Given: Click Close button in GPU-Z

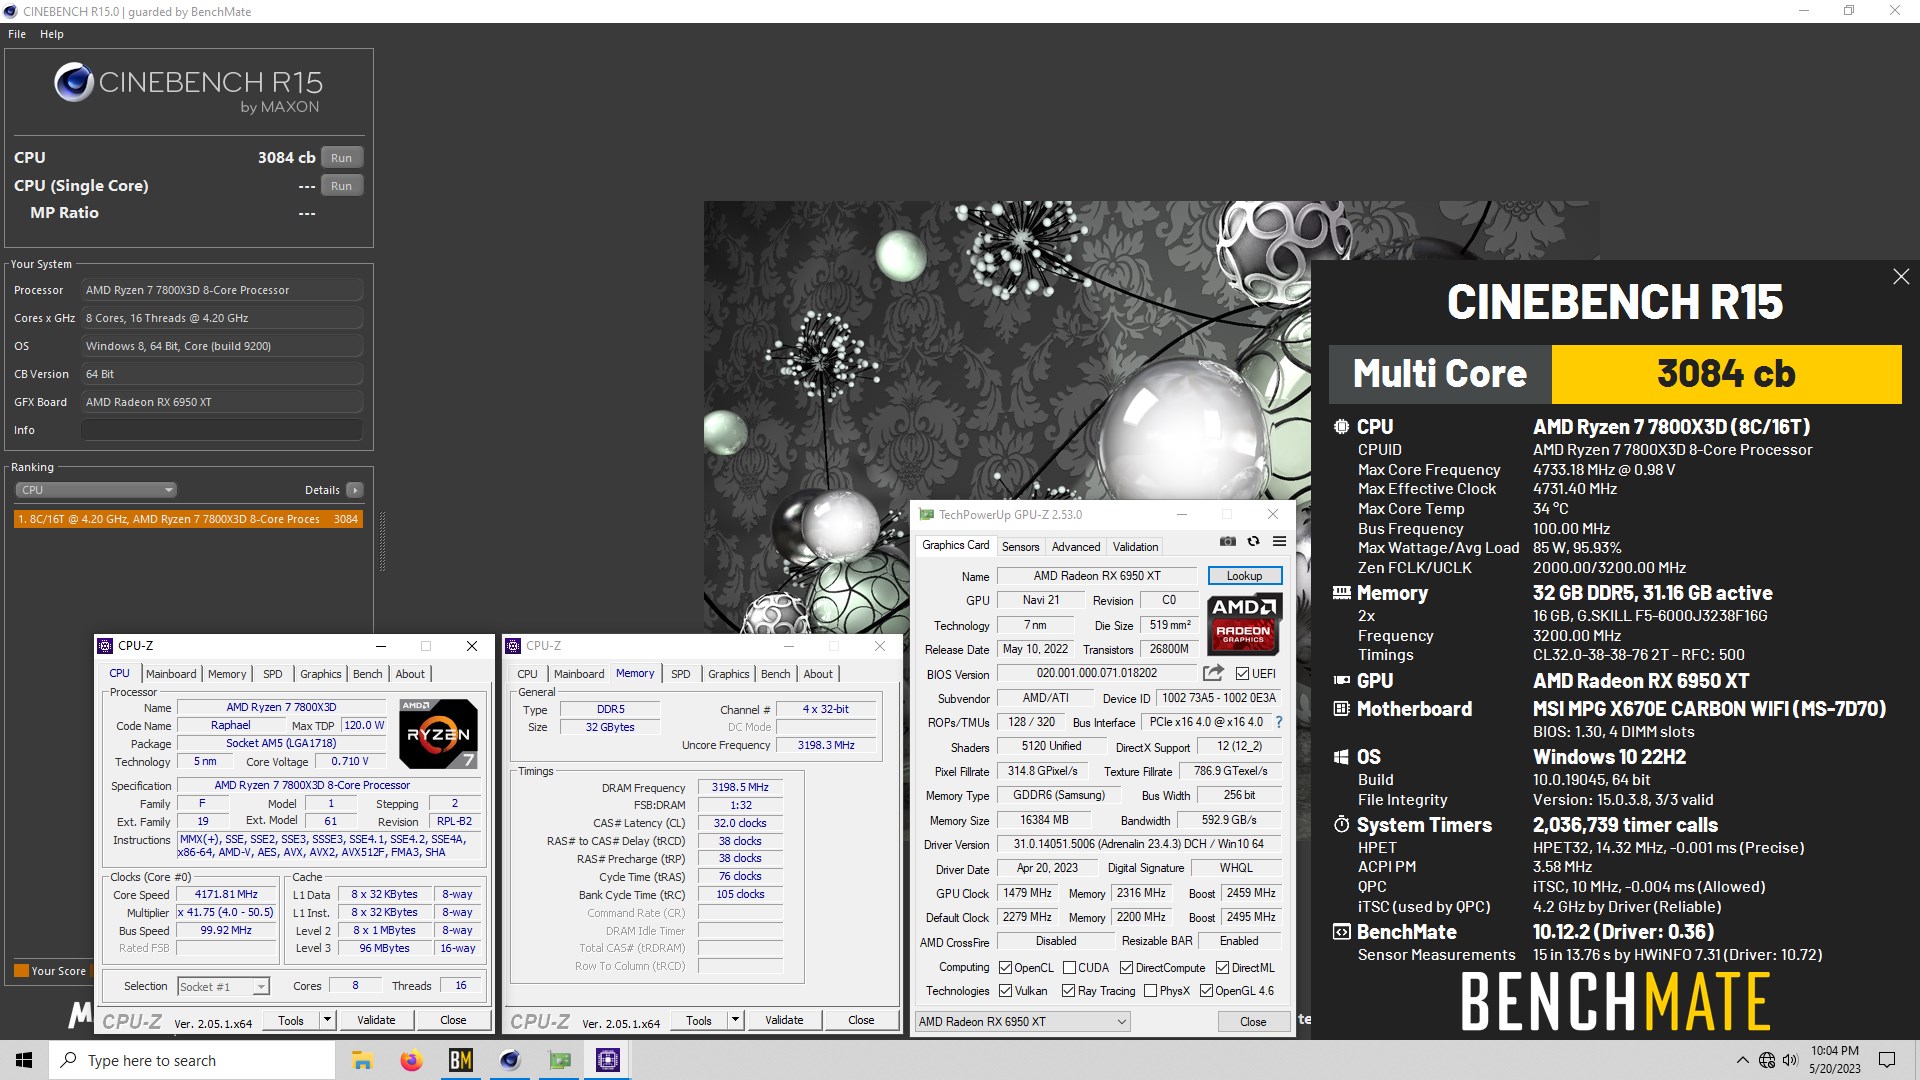Looking at the screenshot, I should (x=1253, y=1021).
